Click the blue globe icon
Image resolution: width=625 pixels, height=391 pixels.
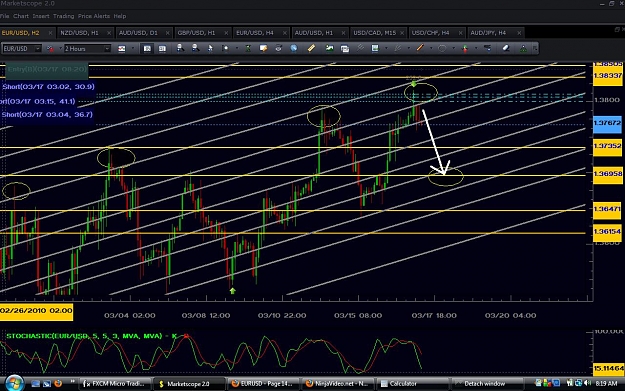(294, 48)
